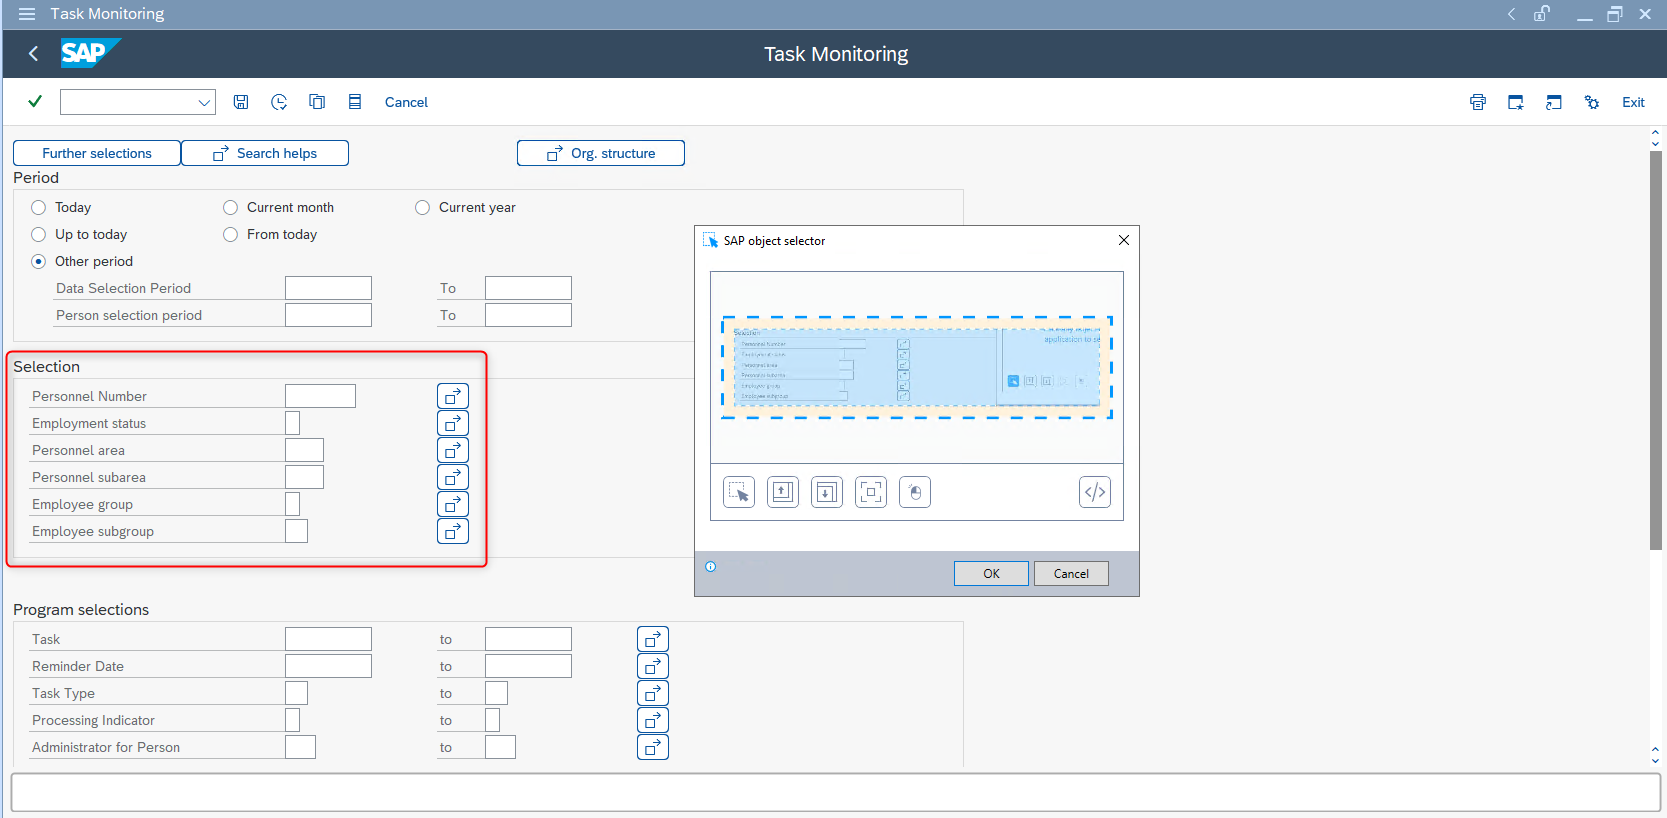Choose the Current month radio option
The width and height of the screenshot is (1667, 818).
pos(231,207)
